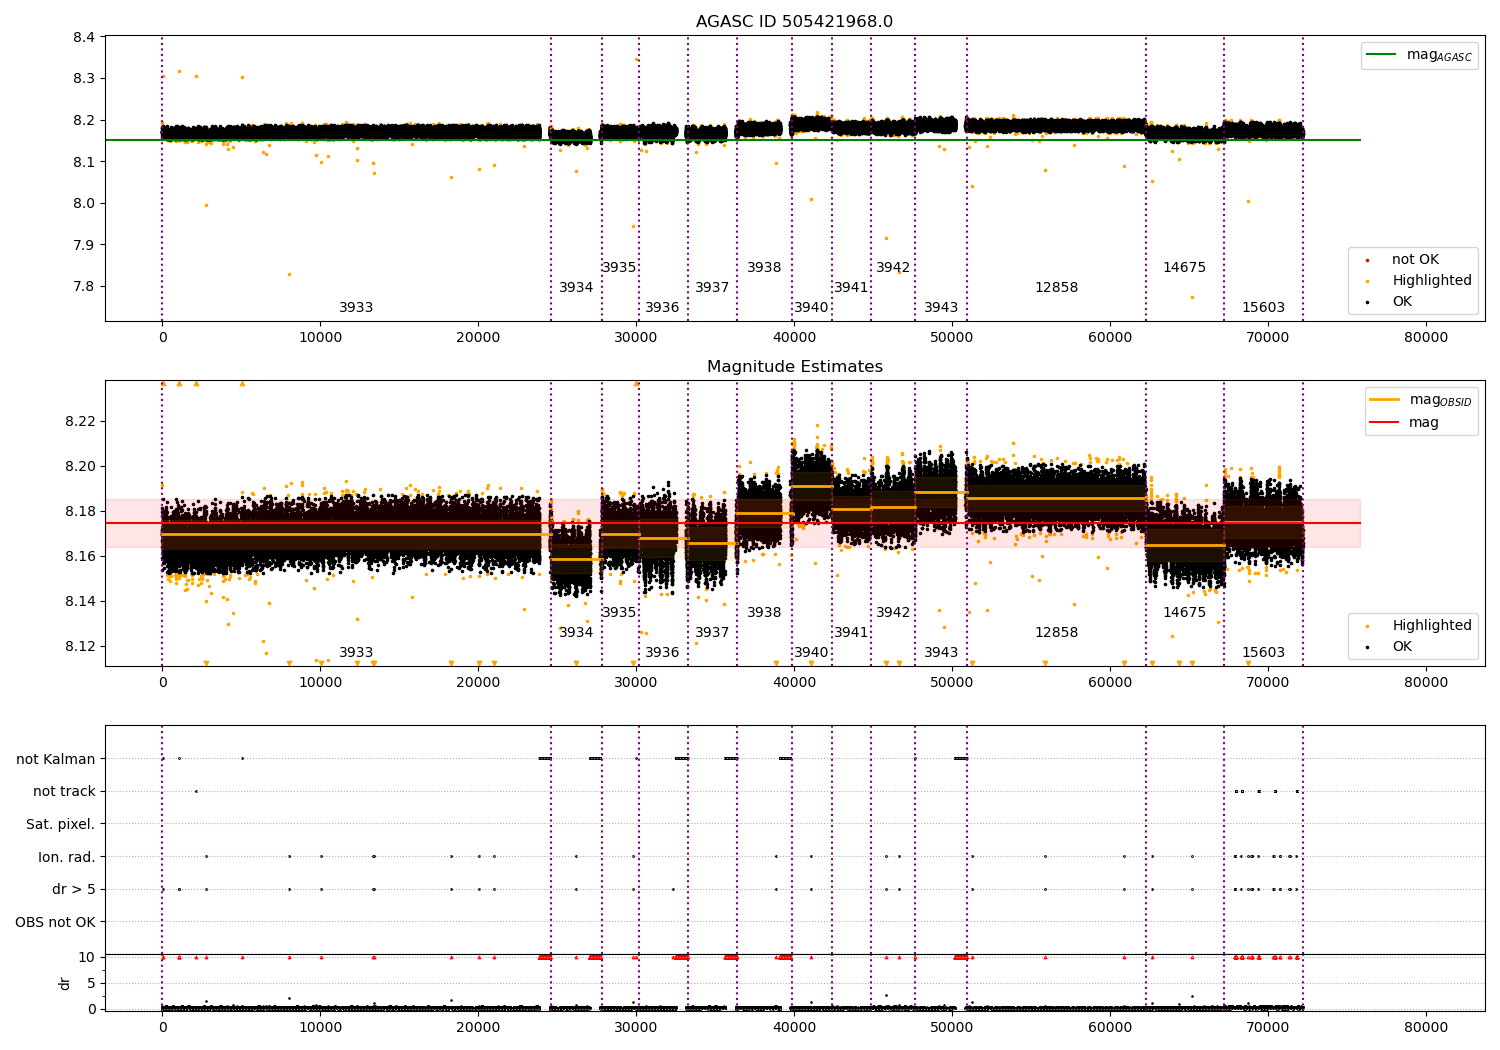Click the 'Magnitude Estimates' plot title

click(794, 367)
